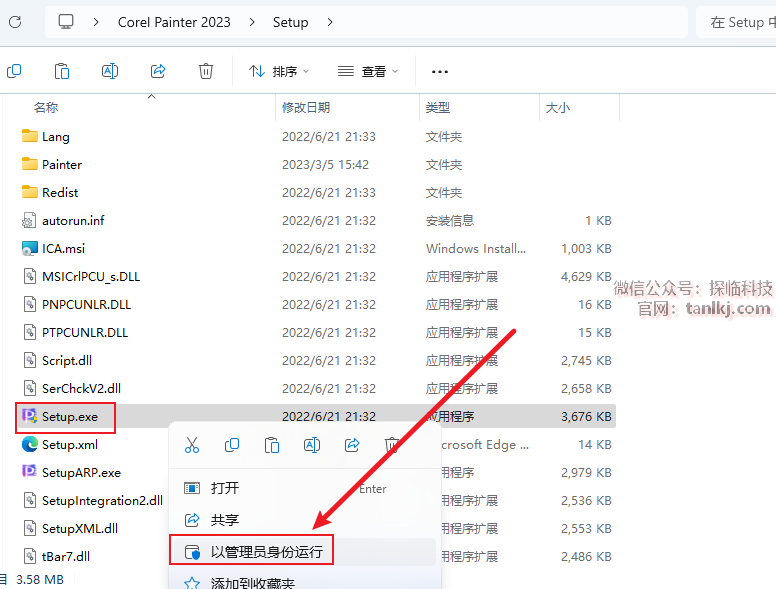Click the Share icon in the context menu's top row
This screenshot has height=589, width=776.
(x=352, y=445)
